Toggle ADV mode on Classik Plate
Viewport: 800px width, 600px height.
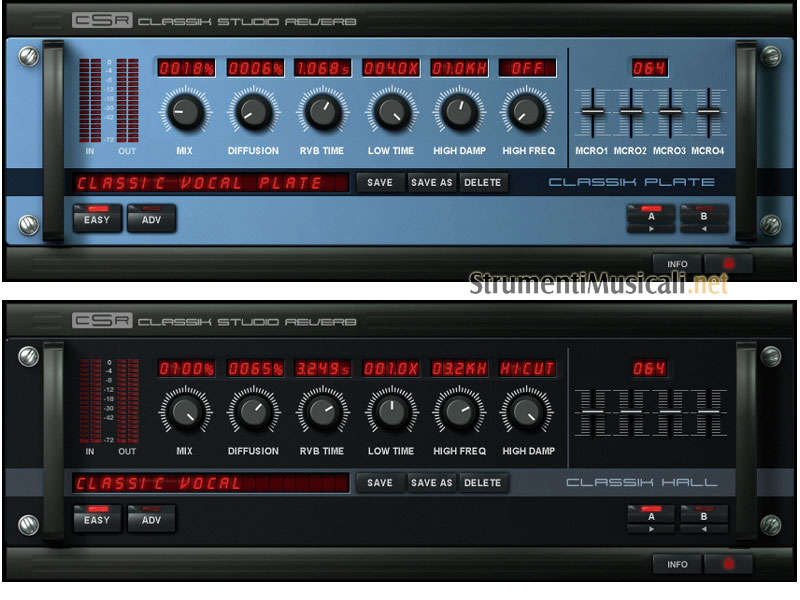(151, 219)
